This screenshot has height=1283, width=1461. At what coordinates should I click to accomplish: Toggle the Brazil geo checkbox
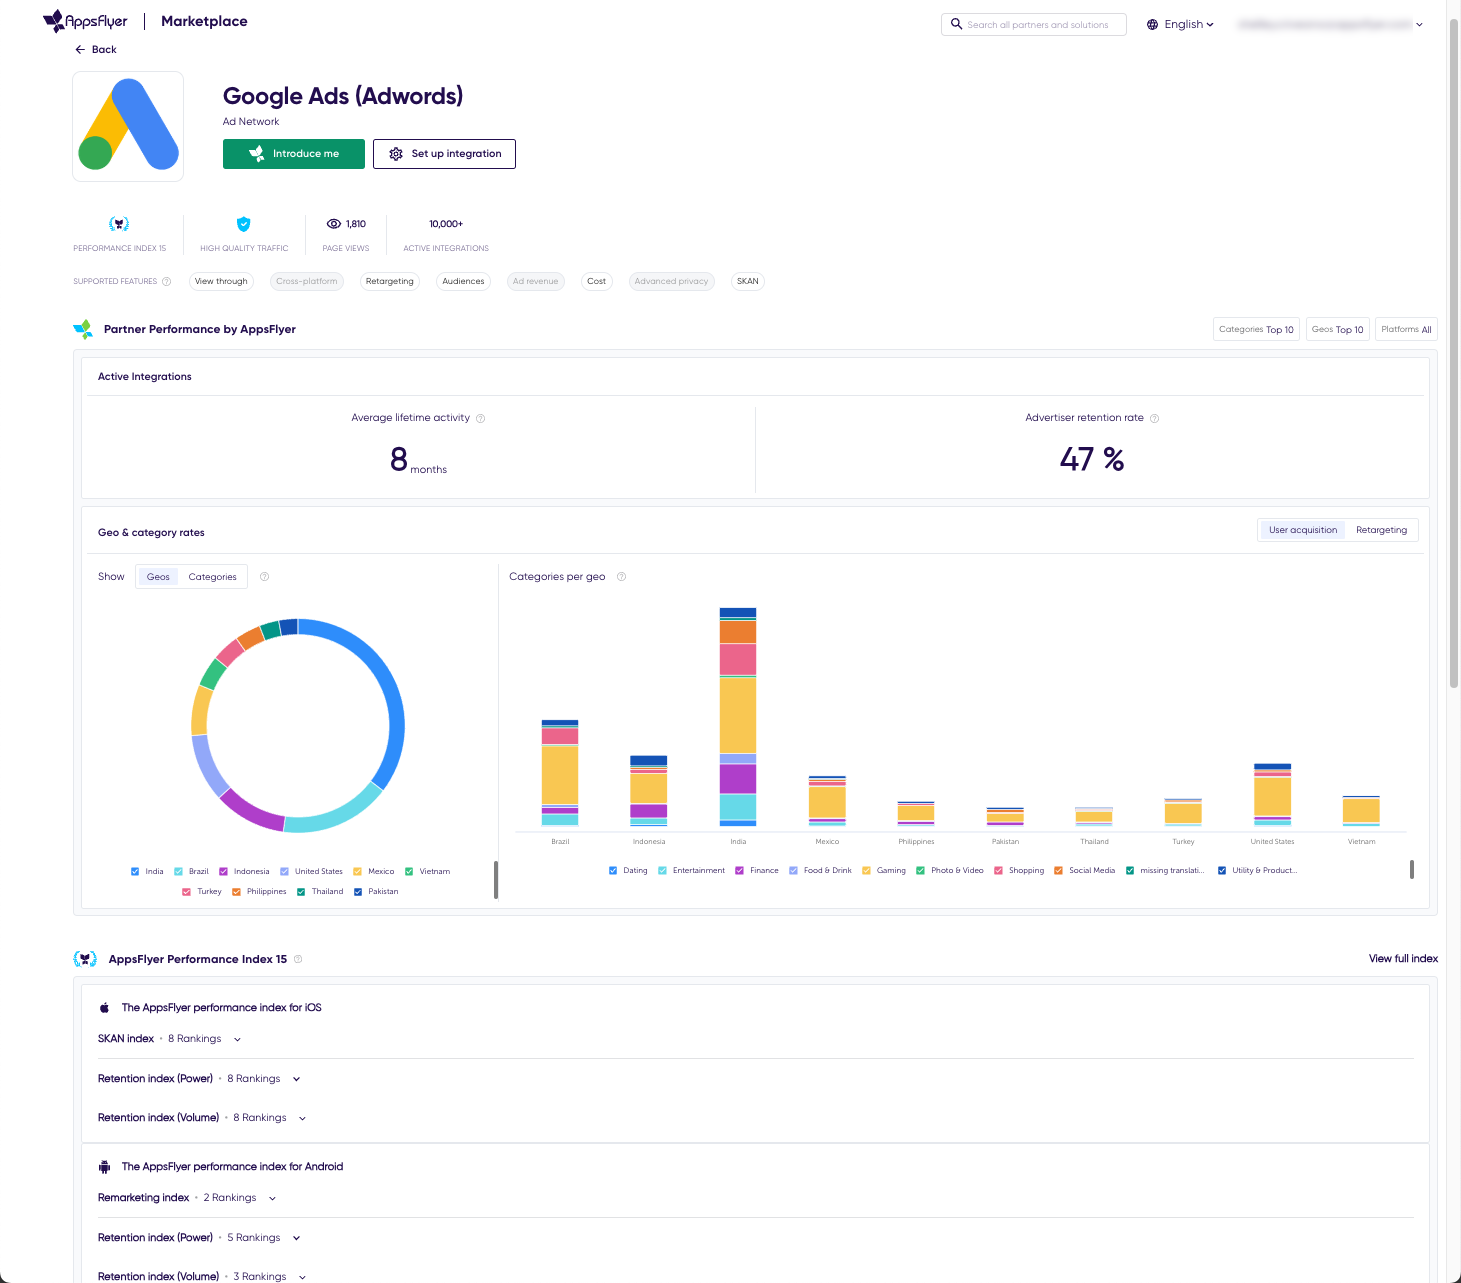pos(179,871)
